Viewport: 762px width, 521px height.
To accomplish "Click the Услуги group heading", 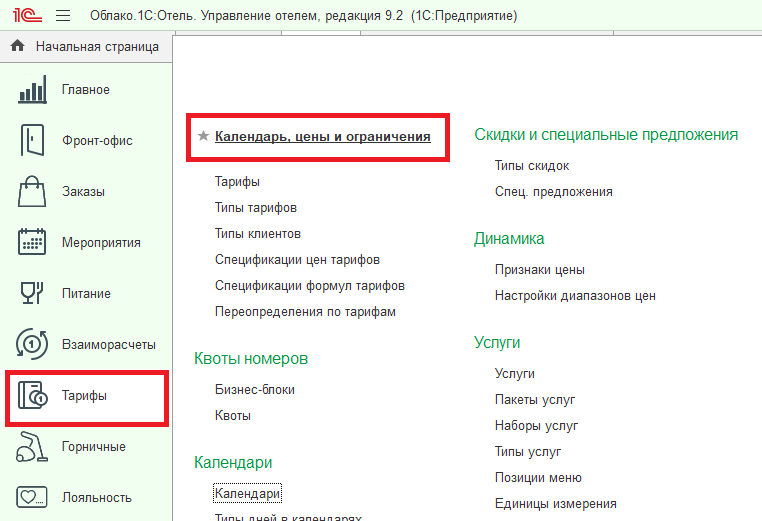I will coord(497,343).
